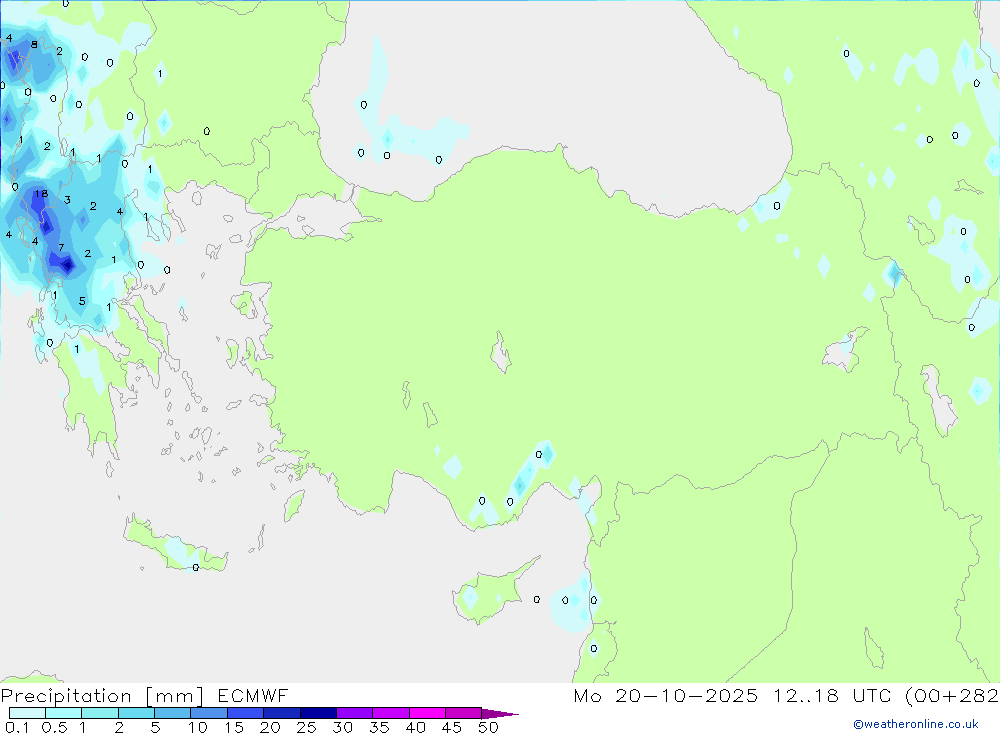Viewport: 1000px width, 733px height.
Task: Click the '3' precipitation value on the map
Action: click(x=67, y=200)
